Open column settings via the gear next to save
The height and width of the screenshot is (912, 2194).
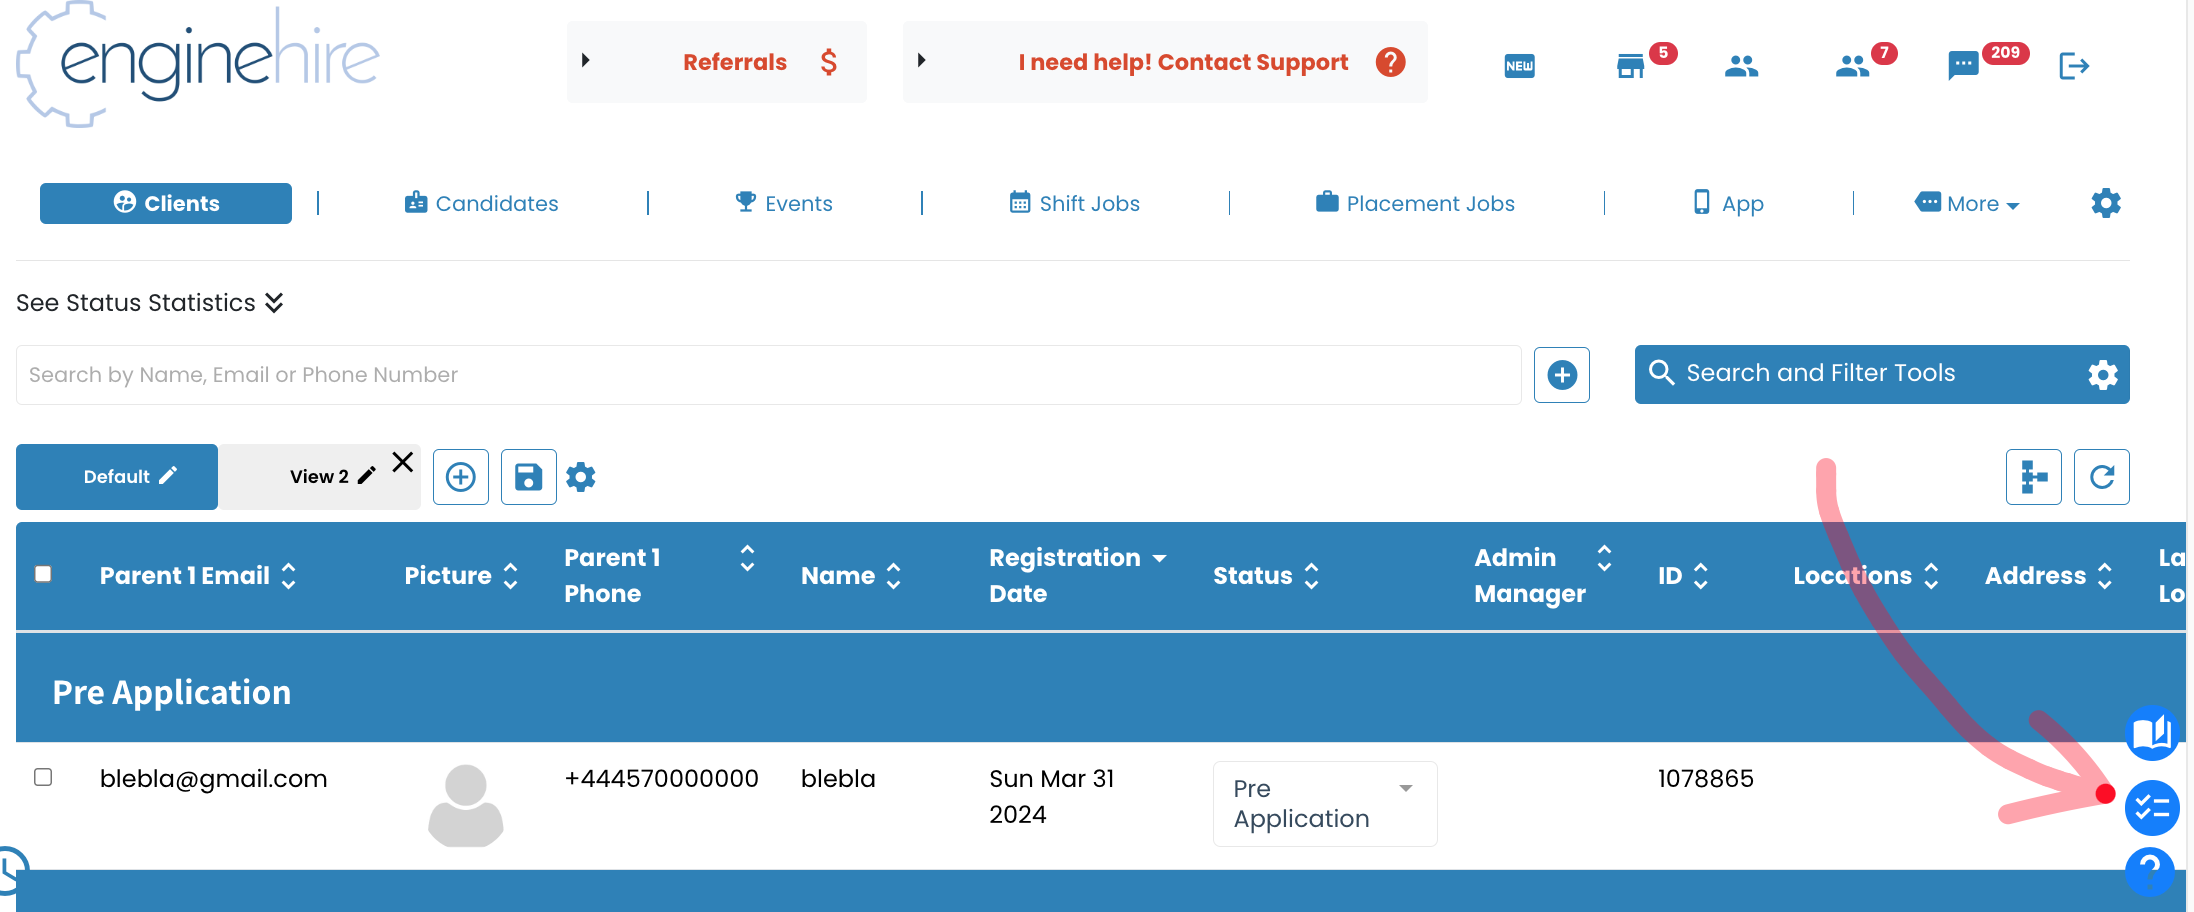581,476
